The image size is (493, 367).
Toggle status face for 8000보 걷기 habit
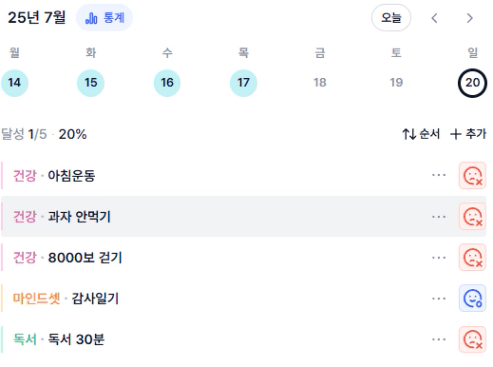point(472,257)
